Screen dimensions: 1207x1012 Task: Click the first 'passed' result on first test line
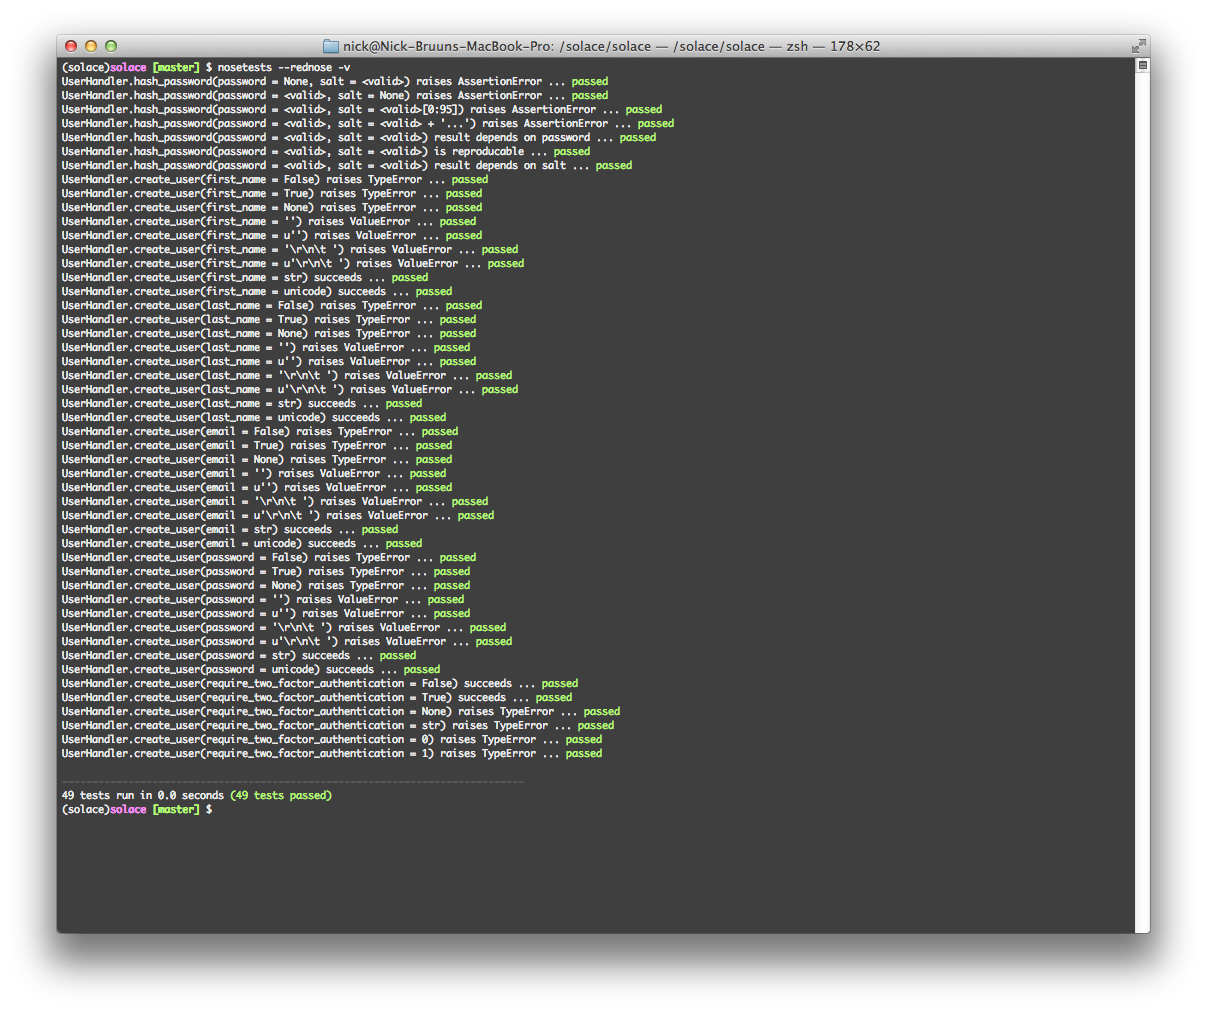(x=589, y=82)
